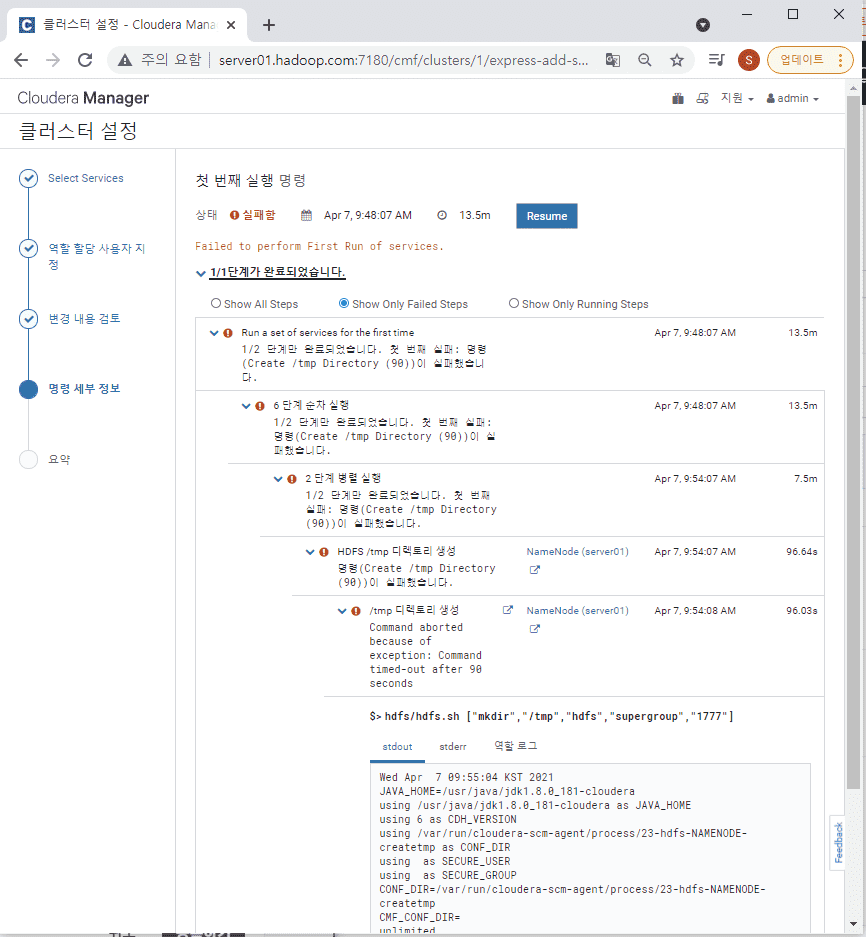
Task: Reload the page with refresh icon
Action: click(85, 60)
